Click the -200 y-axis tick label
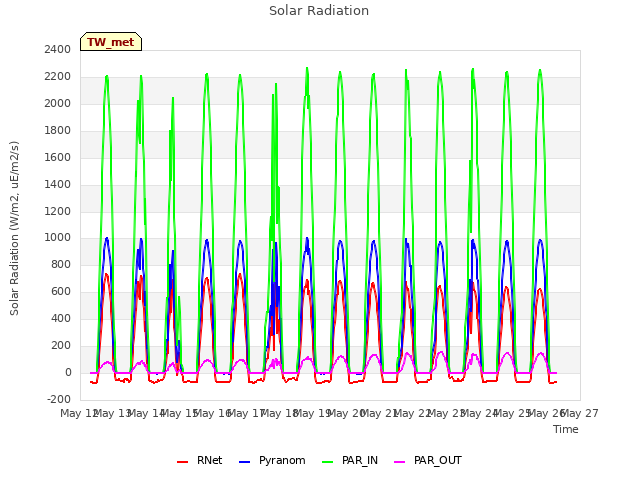 tap(59, 399)
